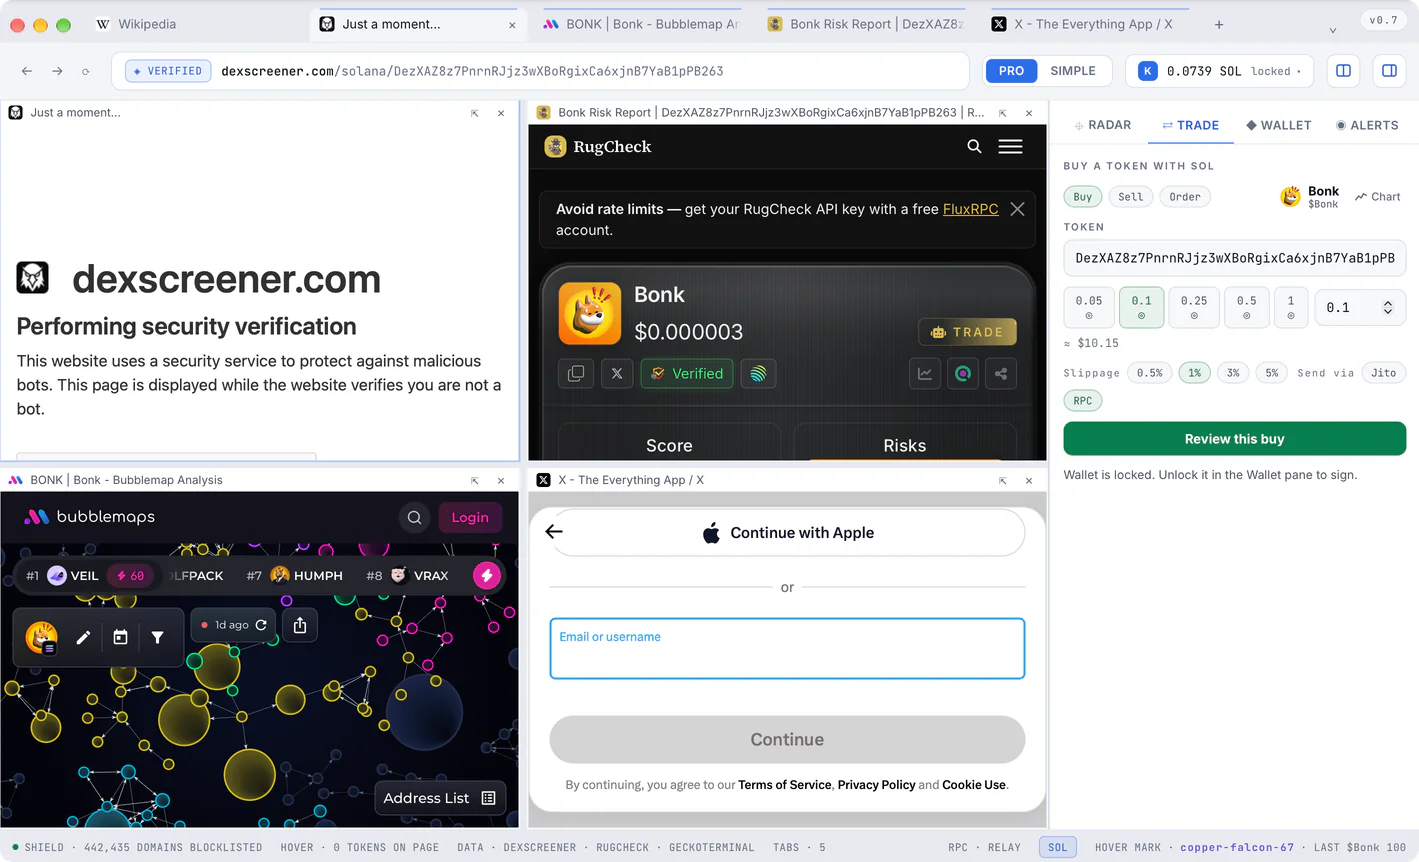Click the share/export icon in Bubblemaps

click(x=300, y=625)
